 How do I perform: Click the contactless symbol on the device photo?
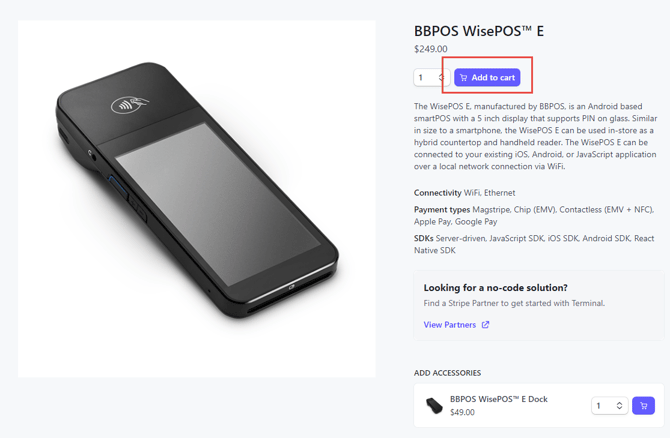coord(126,104)
